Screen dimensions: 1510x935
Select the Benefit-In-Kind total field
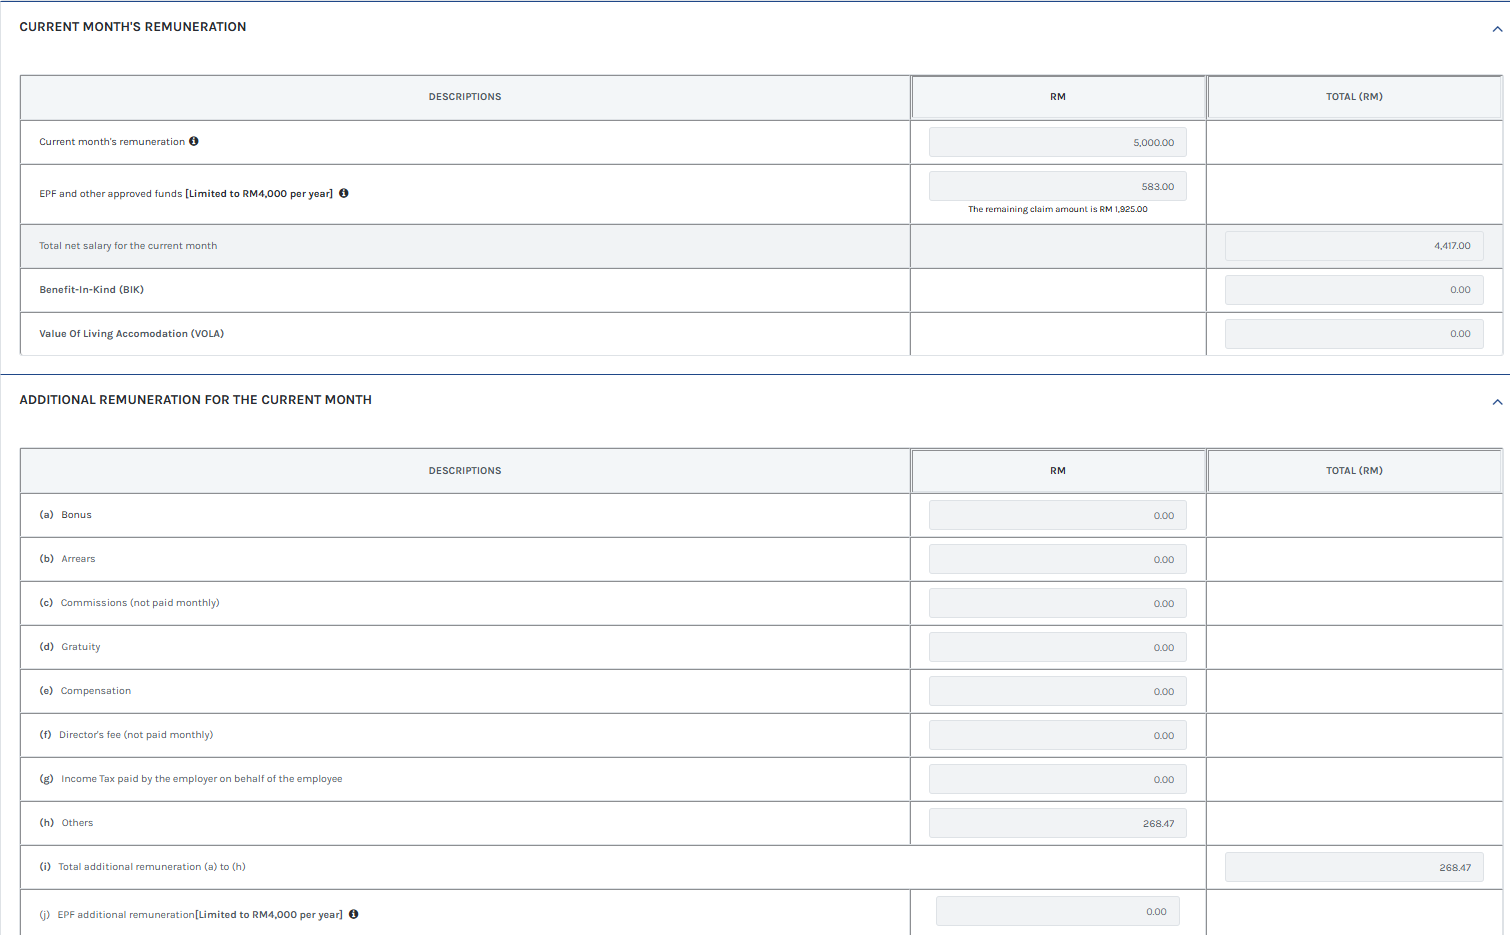[x=1354, y=289]
